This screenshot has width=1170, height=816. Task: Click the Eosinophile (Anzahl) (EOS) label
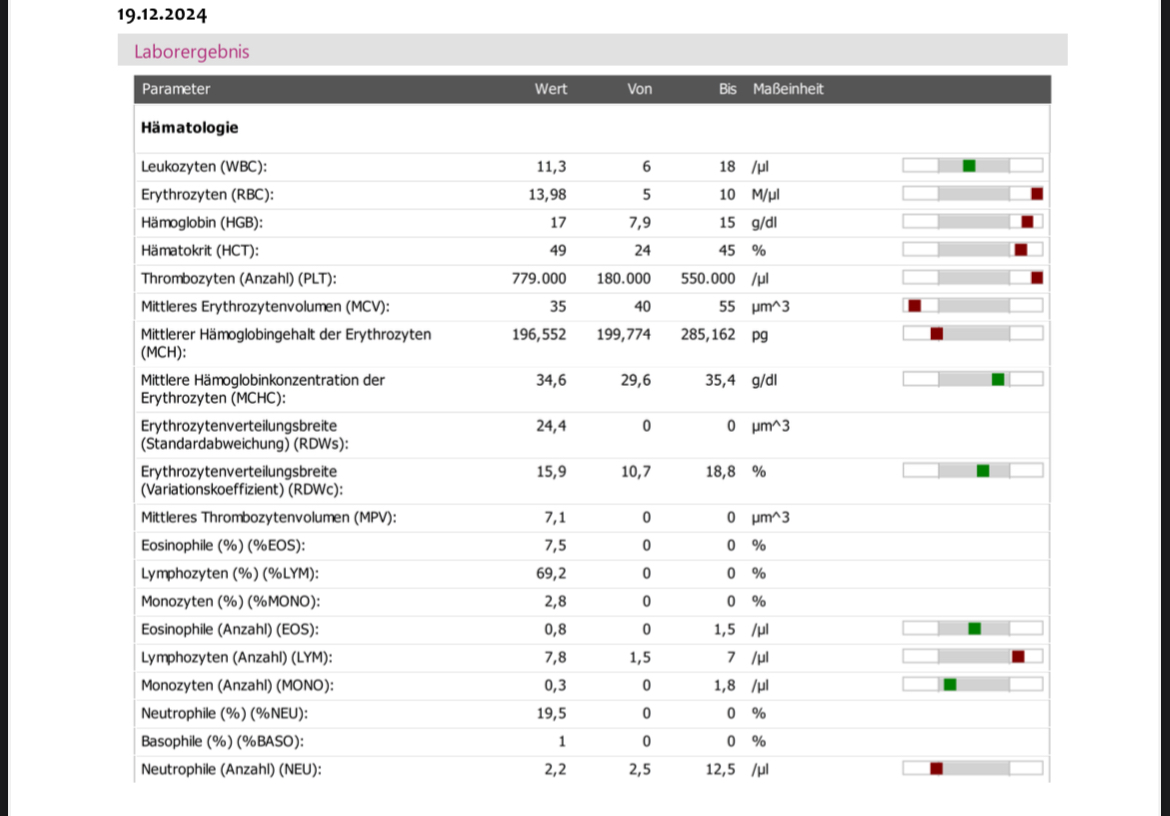tap(230, 630)
